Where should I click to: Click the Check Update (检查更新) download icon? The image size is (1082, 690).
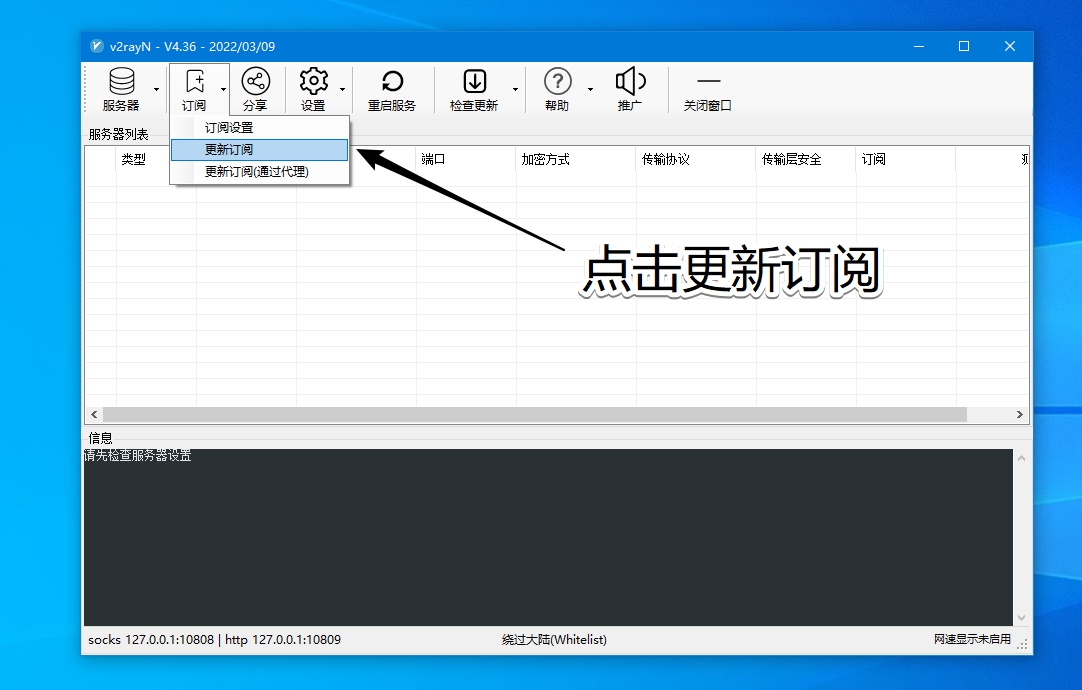[x=473, y=82]
